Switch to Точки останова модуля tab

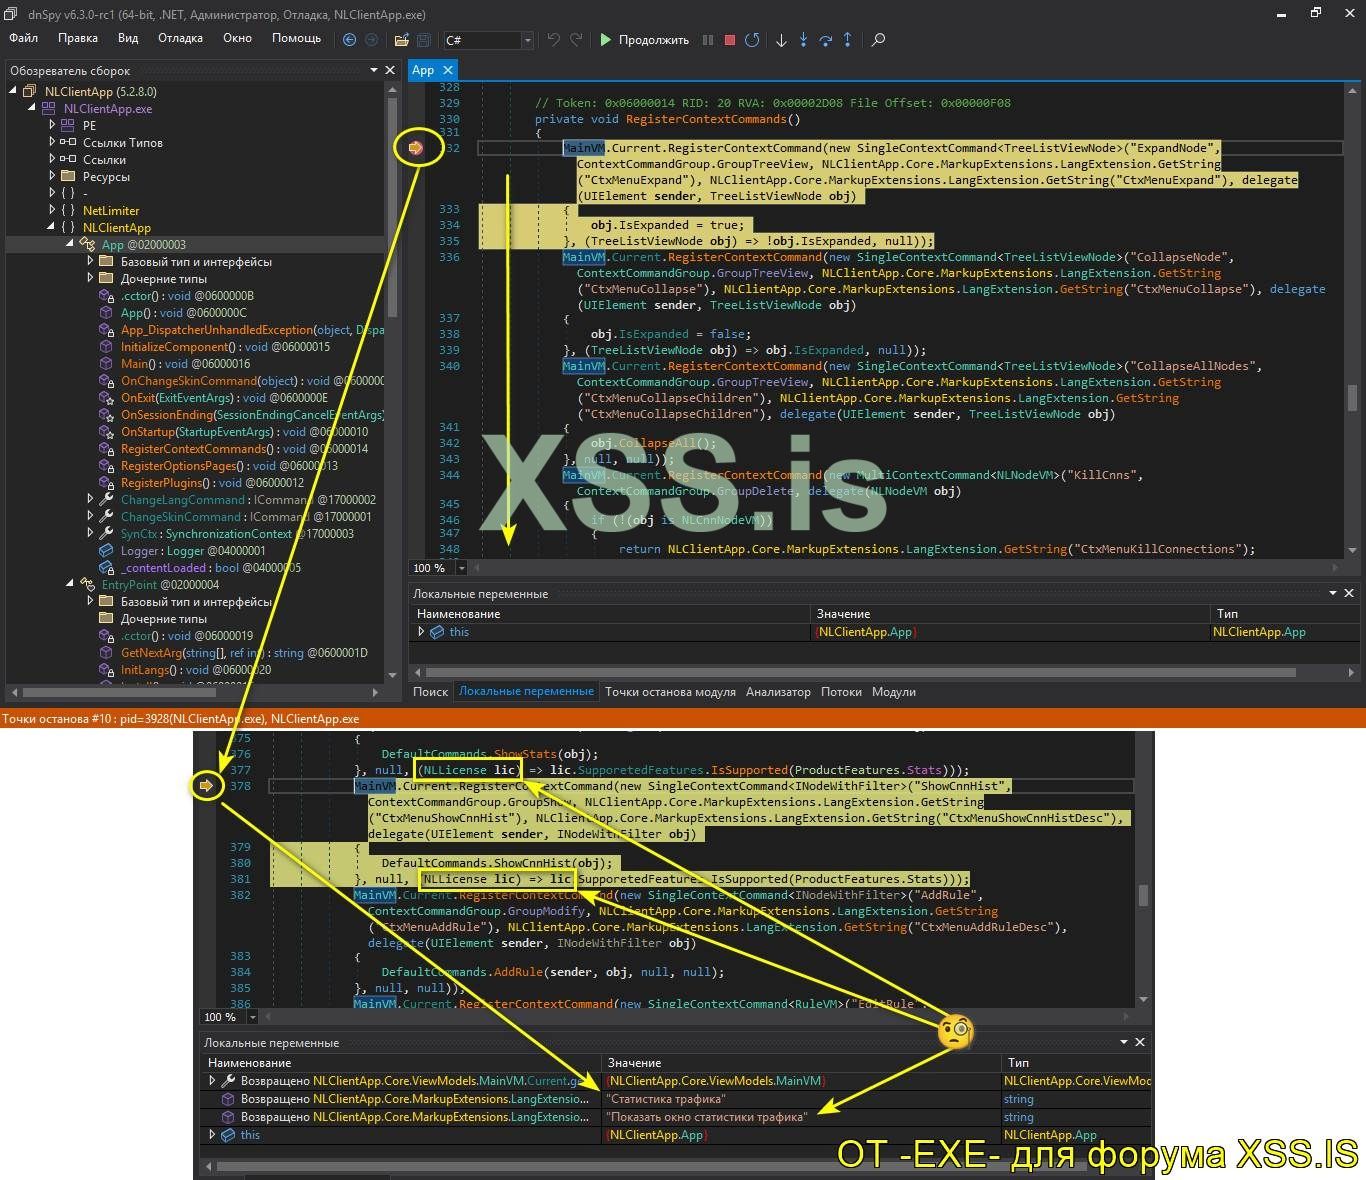click(x=670, y=692)
